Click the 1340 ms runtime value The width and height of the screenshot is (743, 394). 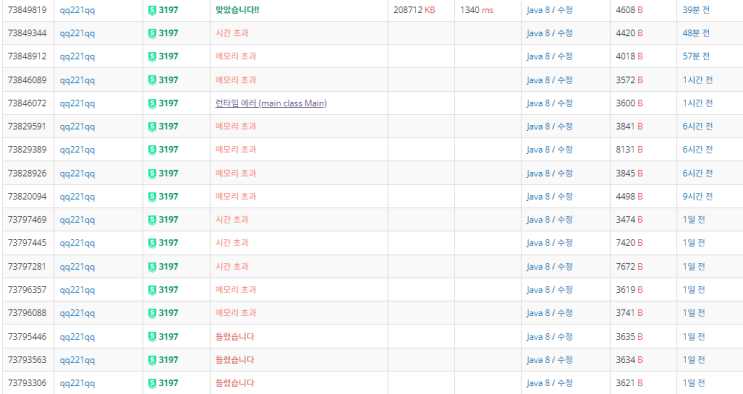click(x=477, y=10)
